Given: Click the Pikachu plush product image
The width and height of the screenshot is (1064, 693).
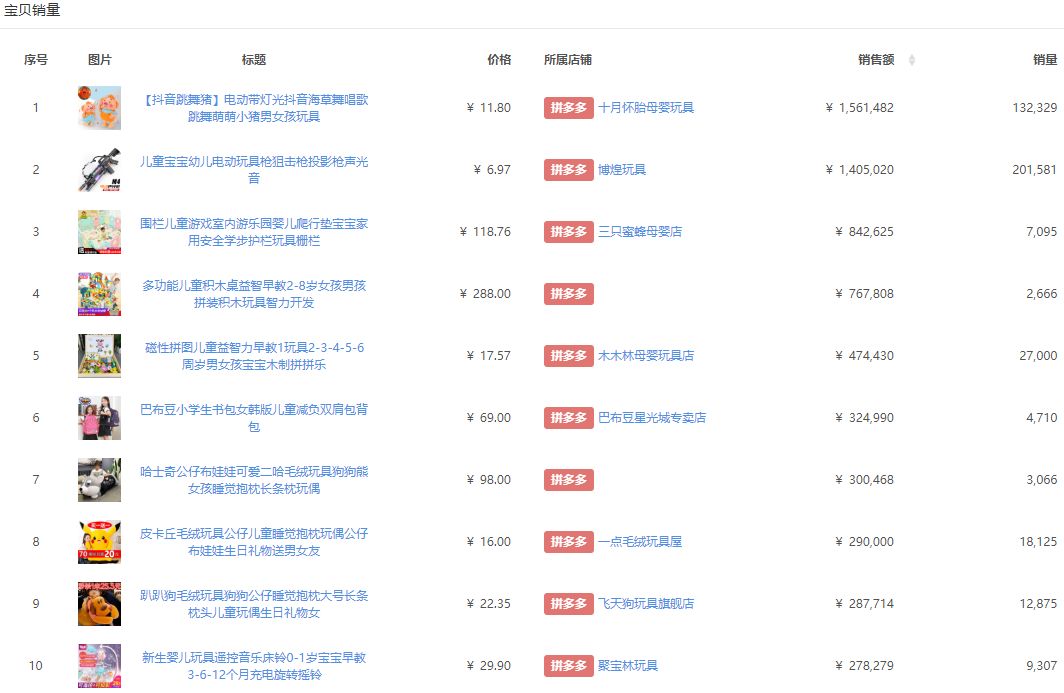Looking at the screenshot, I should [x=98, y=541].
